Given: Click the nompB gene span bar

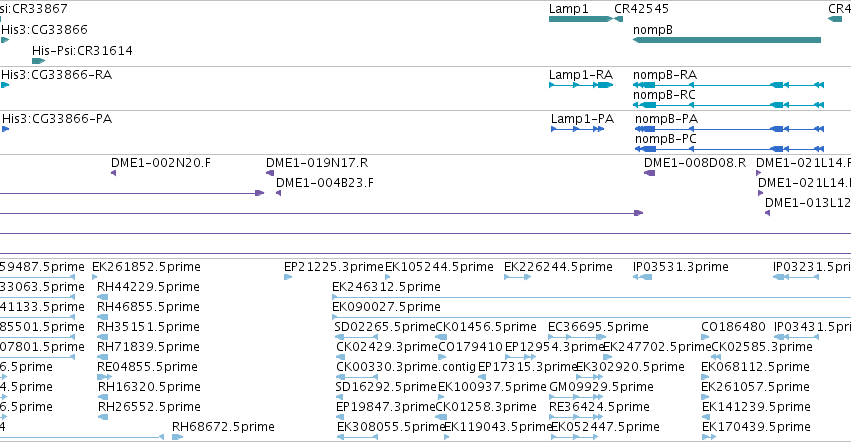Looking at the screenshot, I should (727, 40).
